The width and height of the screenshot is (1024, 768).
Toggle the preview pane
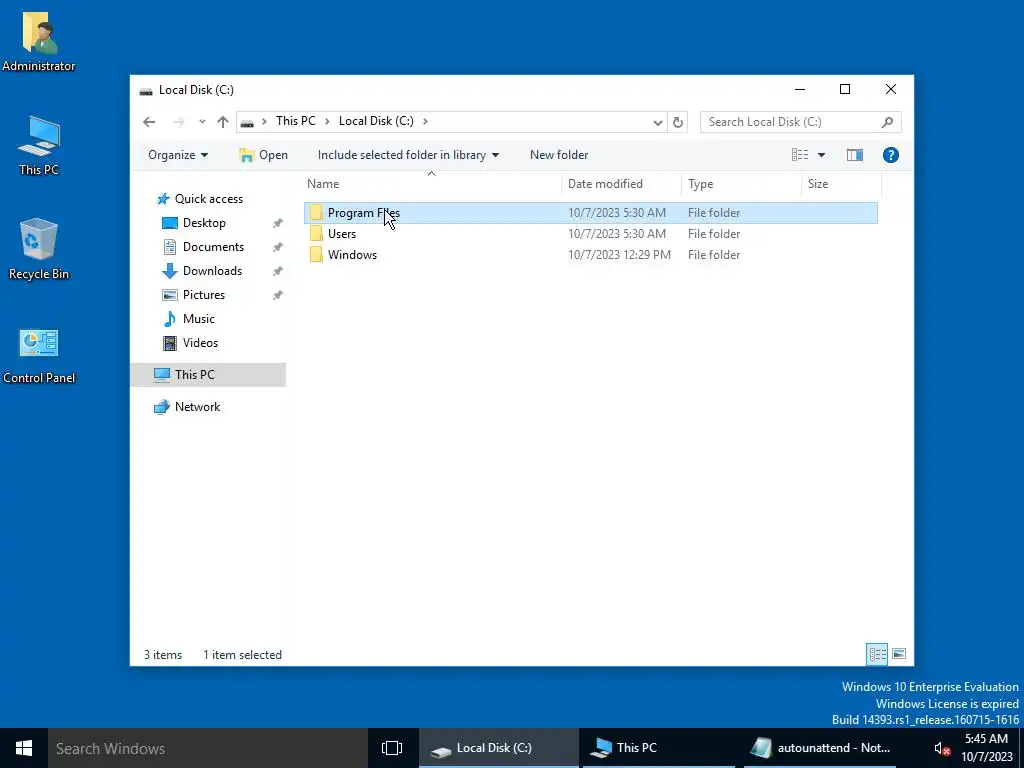(x=855, y=155)
